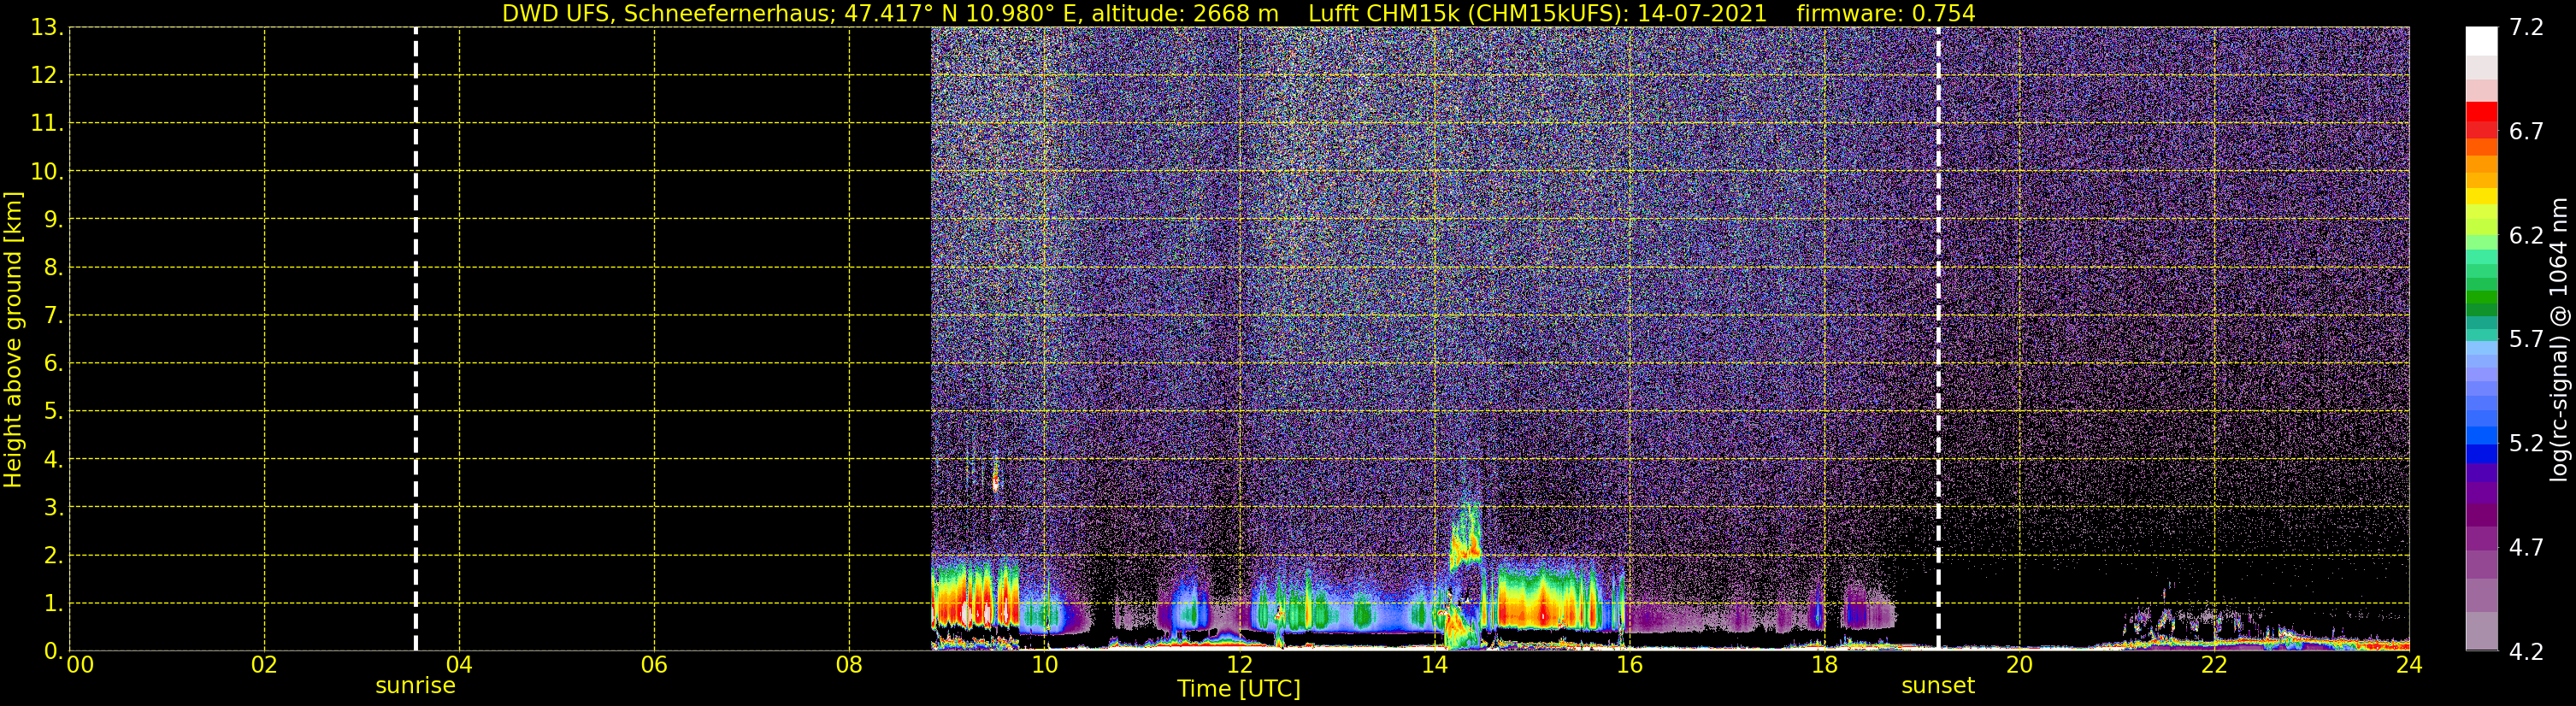The image size is (2576, 706).
Task: Click the 'Lufft CHM15k (CHM15kUFS): 14-07-2021' text
Action: (x=1537, y=14)
